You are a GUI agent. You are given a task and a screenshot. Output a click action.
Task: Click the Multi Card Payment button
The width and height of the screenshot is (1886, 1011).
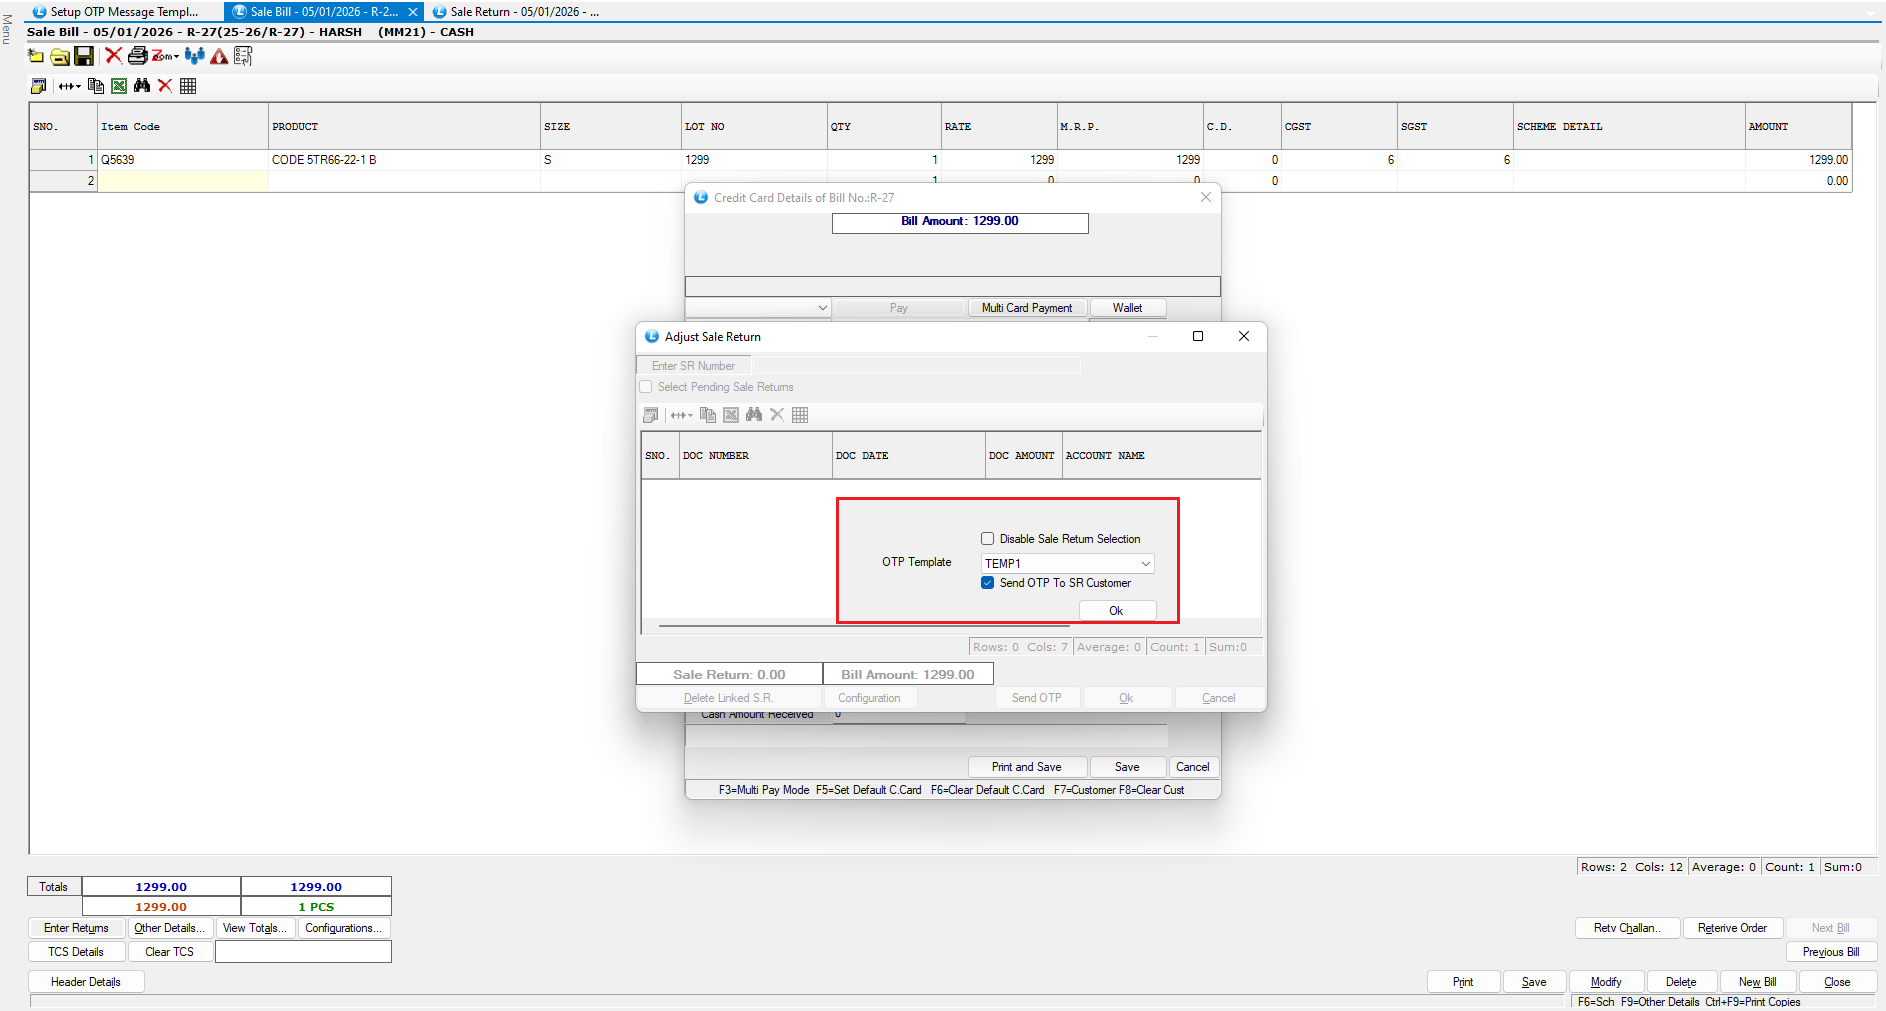tap(1026, 308)
